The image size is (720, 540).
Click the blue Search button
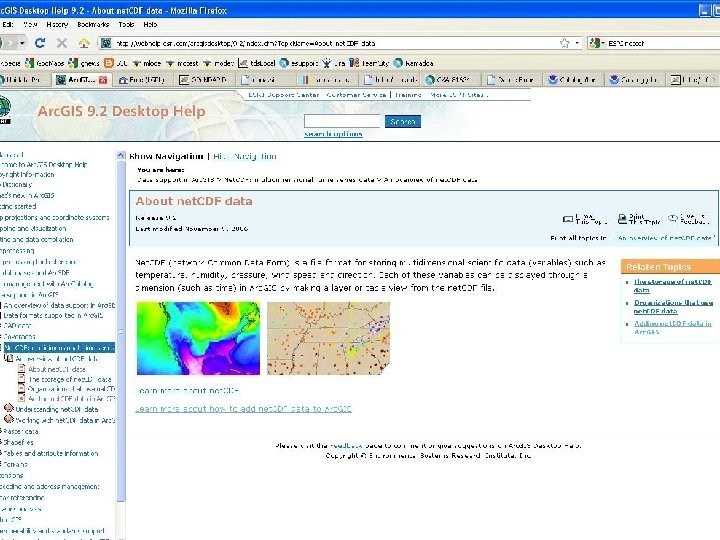[x=403, y=121]
